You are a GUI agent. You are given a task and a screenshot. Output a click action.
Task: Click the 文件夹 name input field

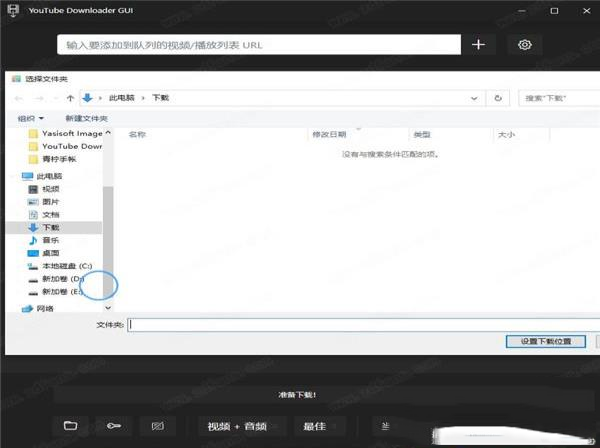pos(360,324)
